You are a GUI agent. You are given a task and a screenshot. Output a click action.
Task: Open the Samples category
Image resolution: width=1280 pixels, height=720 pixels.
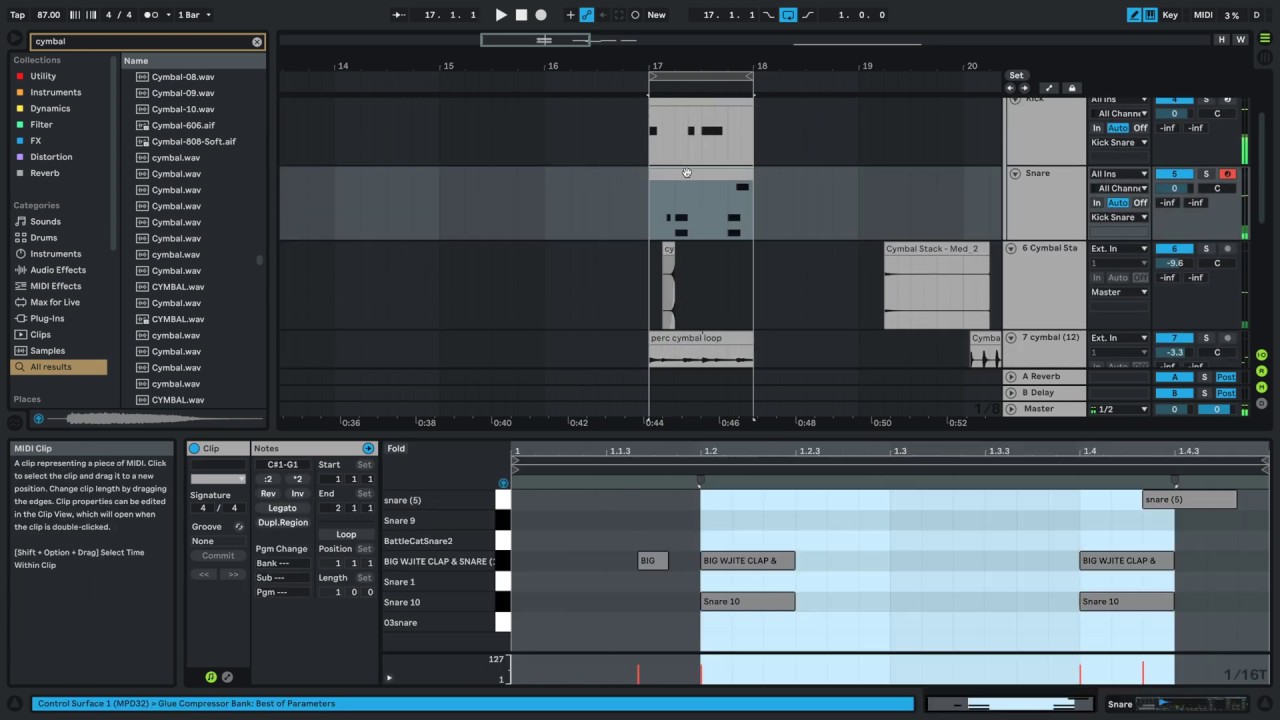(x=47, y=351)
